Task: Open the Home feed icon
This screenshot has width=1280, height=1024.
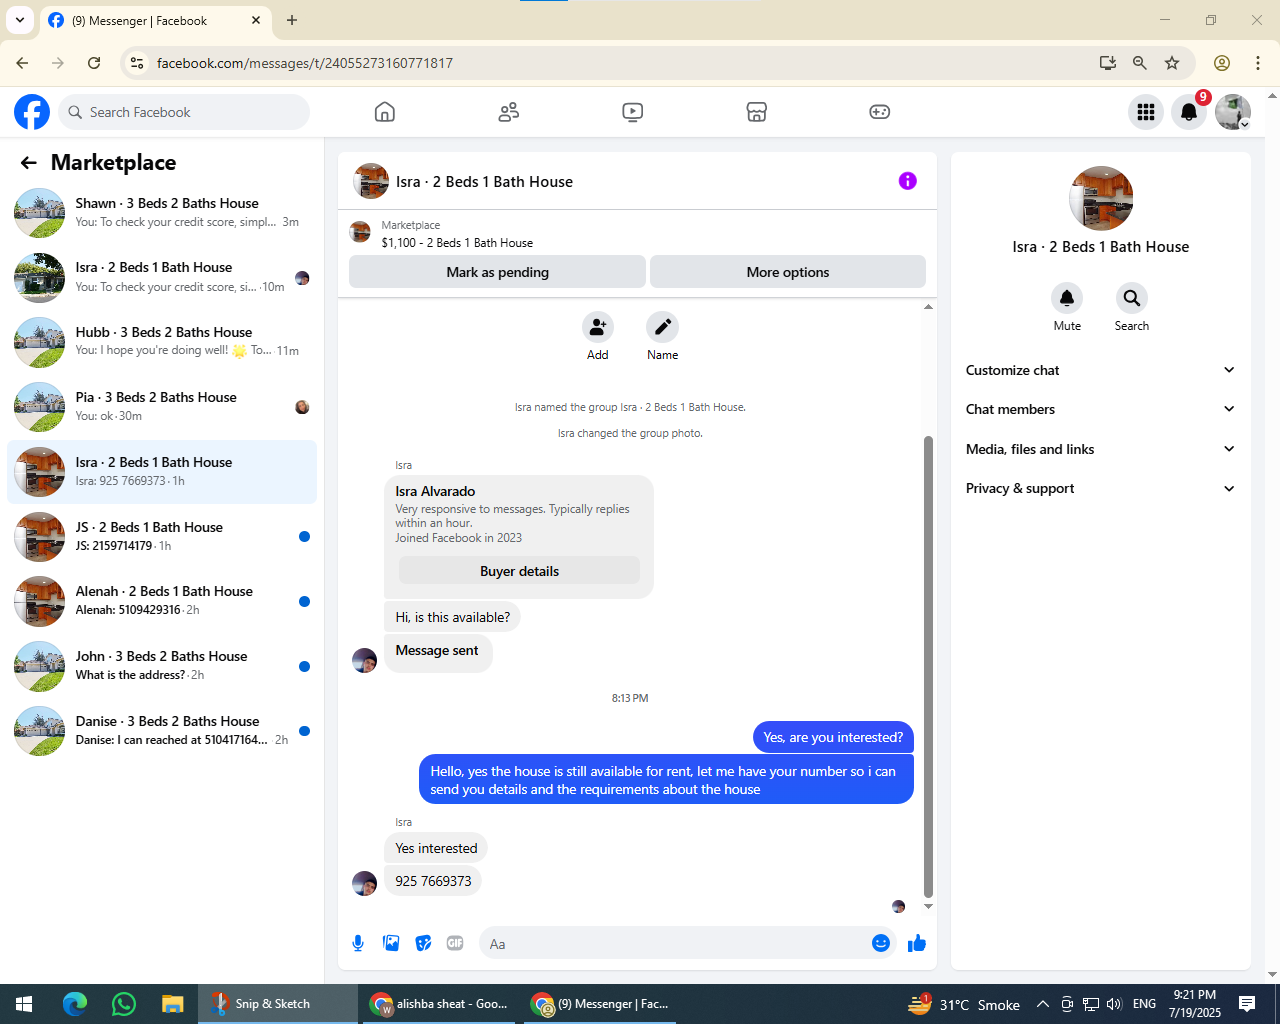Action: [385, 112]
